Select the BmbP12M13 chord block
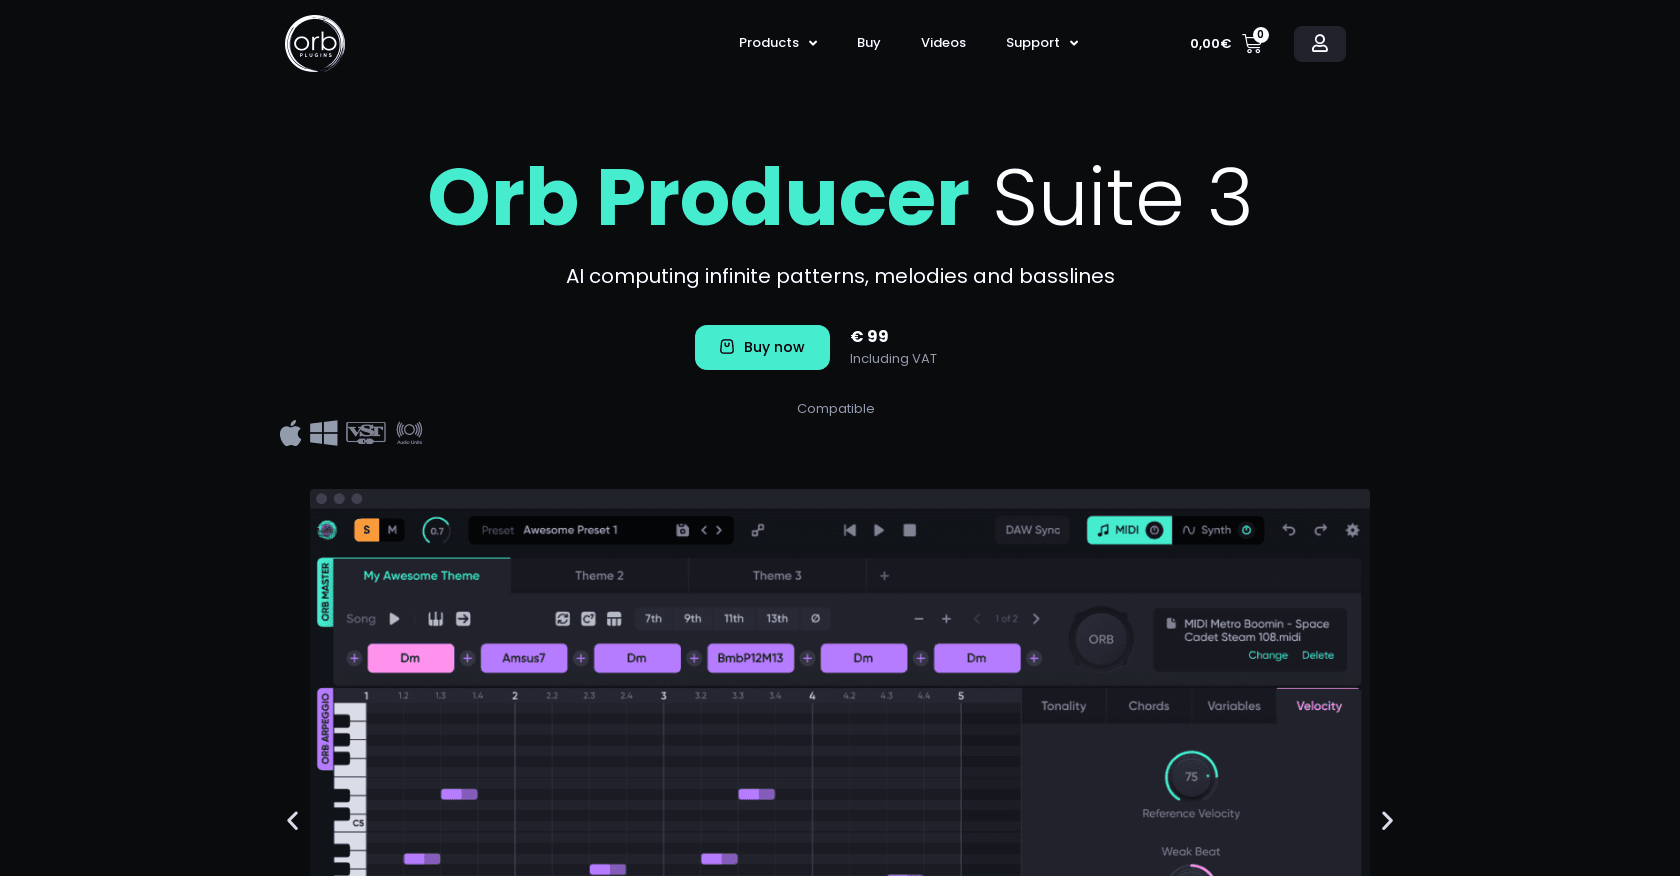1680x876 pixels. pyautogui.click(x=751, y=658)
